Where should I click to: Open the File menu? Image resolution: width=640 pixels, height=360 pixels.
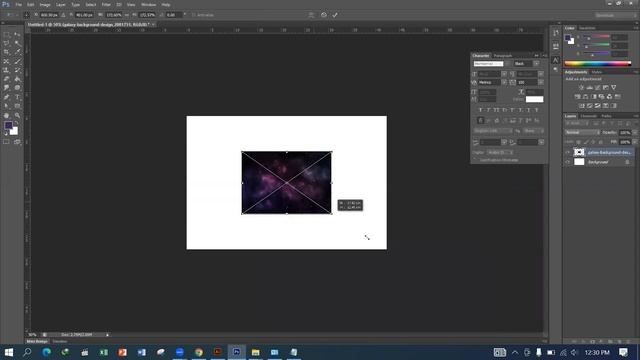tap(19, 4)
